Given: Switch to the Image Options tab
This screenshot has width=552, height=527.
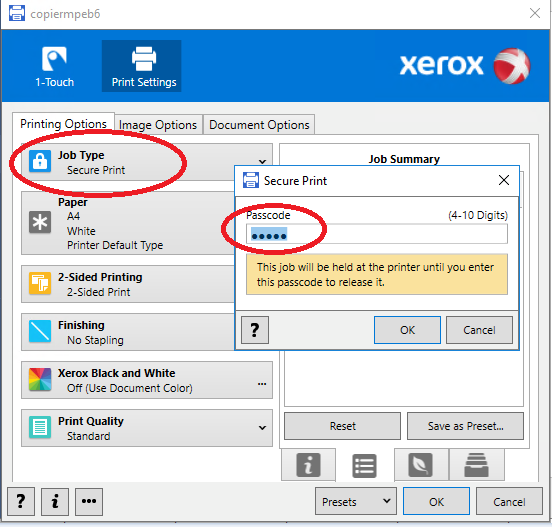Looking at the screenshot, I should (x=158, y=125).
